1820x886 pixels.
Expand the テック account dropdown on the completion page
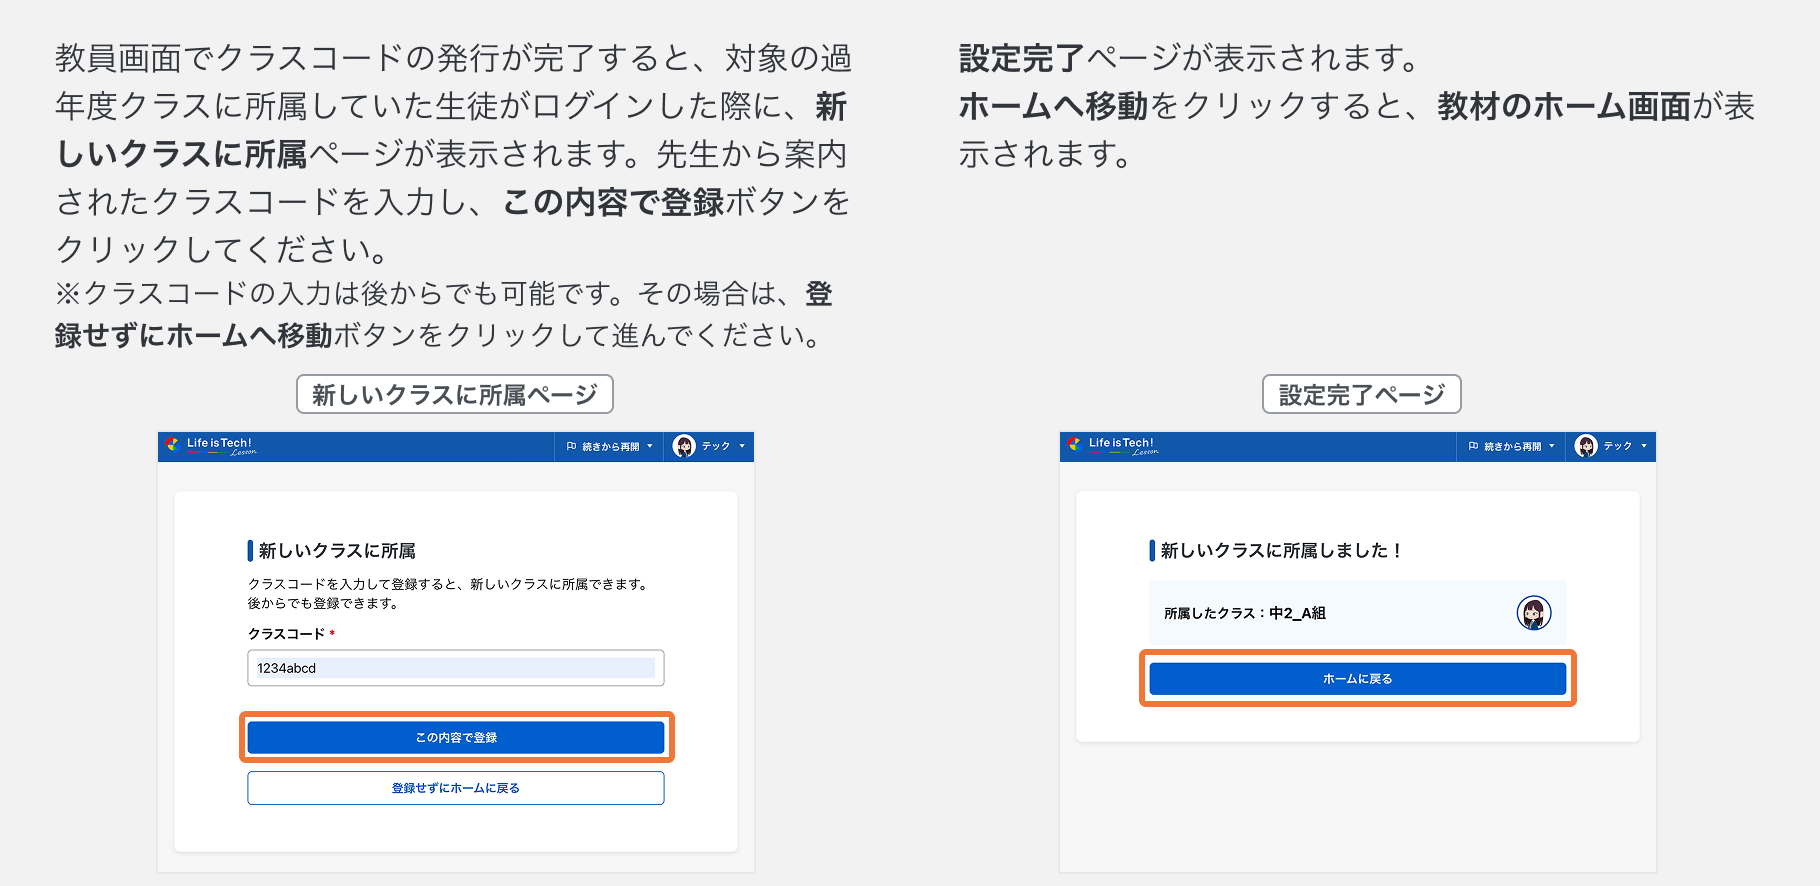pos(1644,446)
